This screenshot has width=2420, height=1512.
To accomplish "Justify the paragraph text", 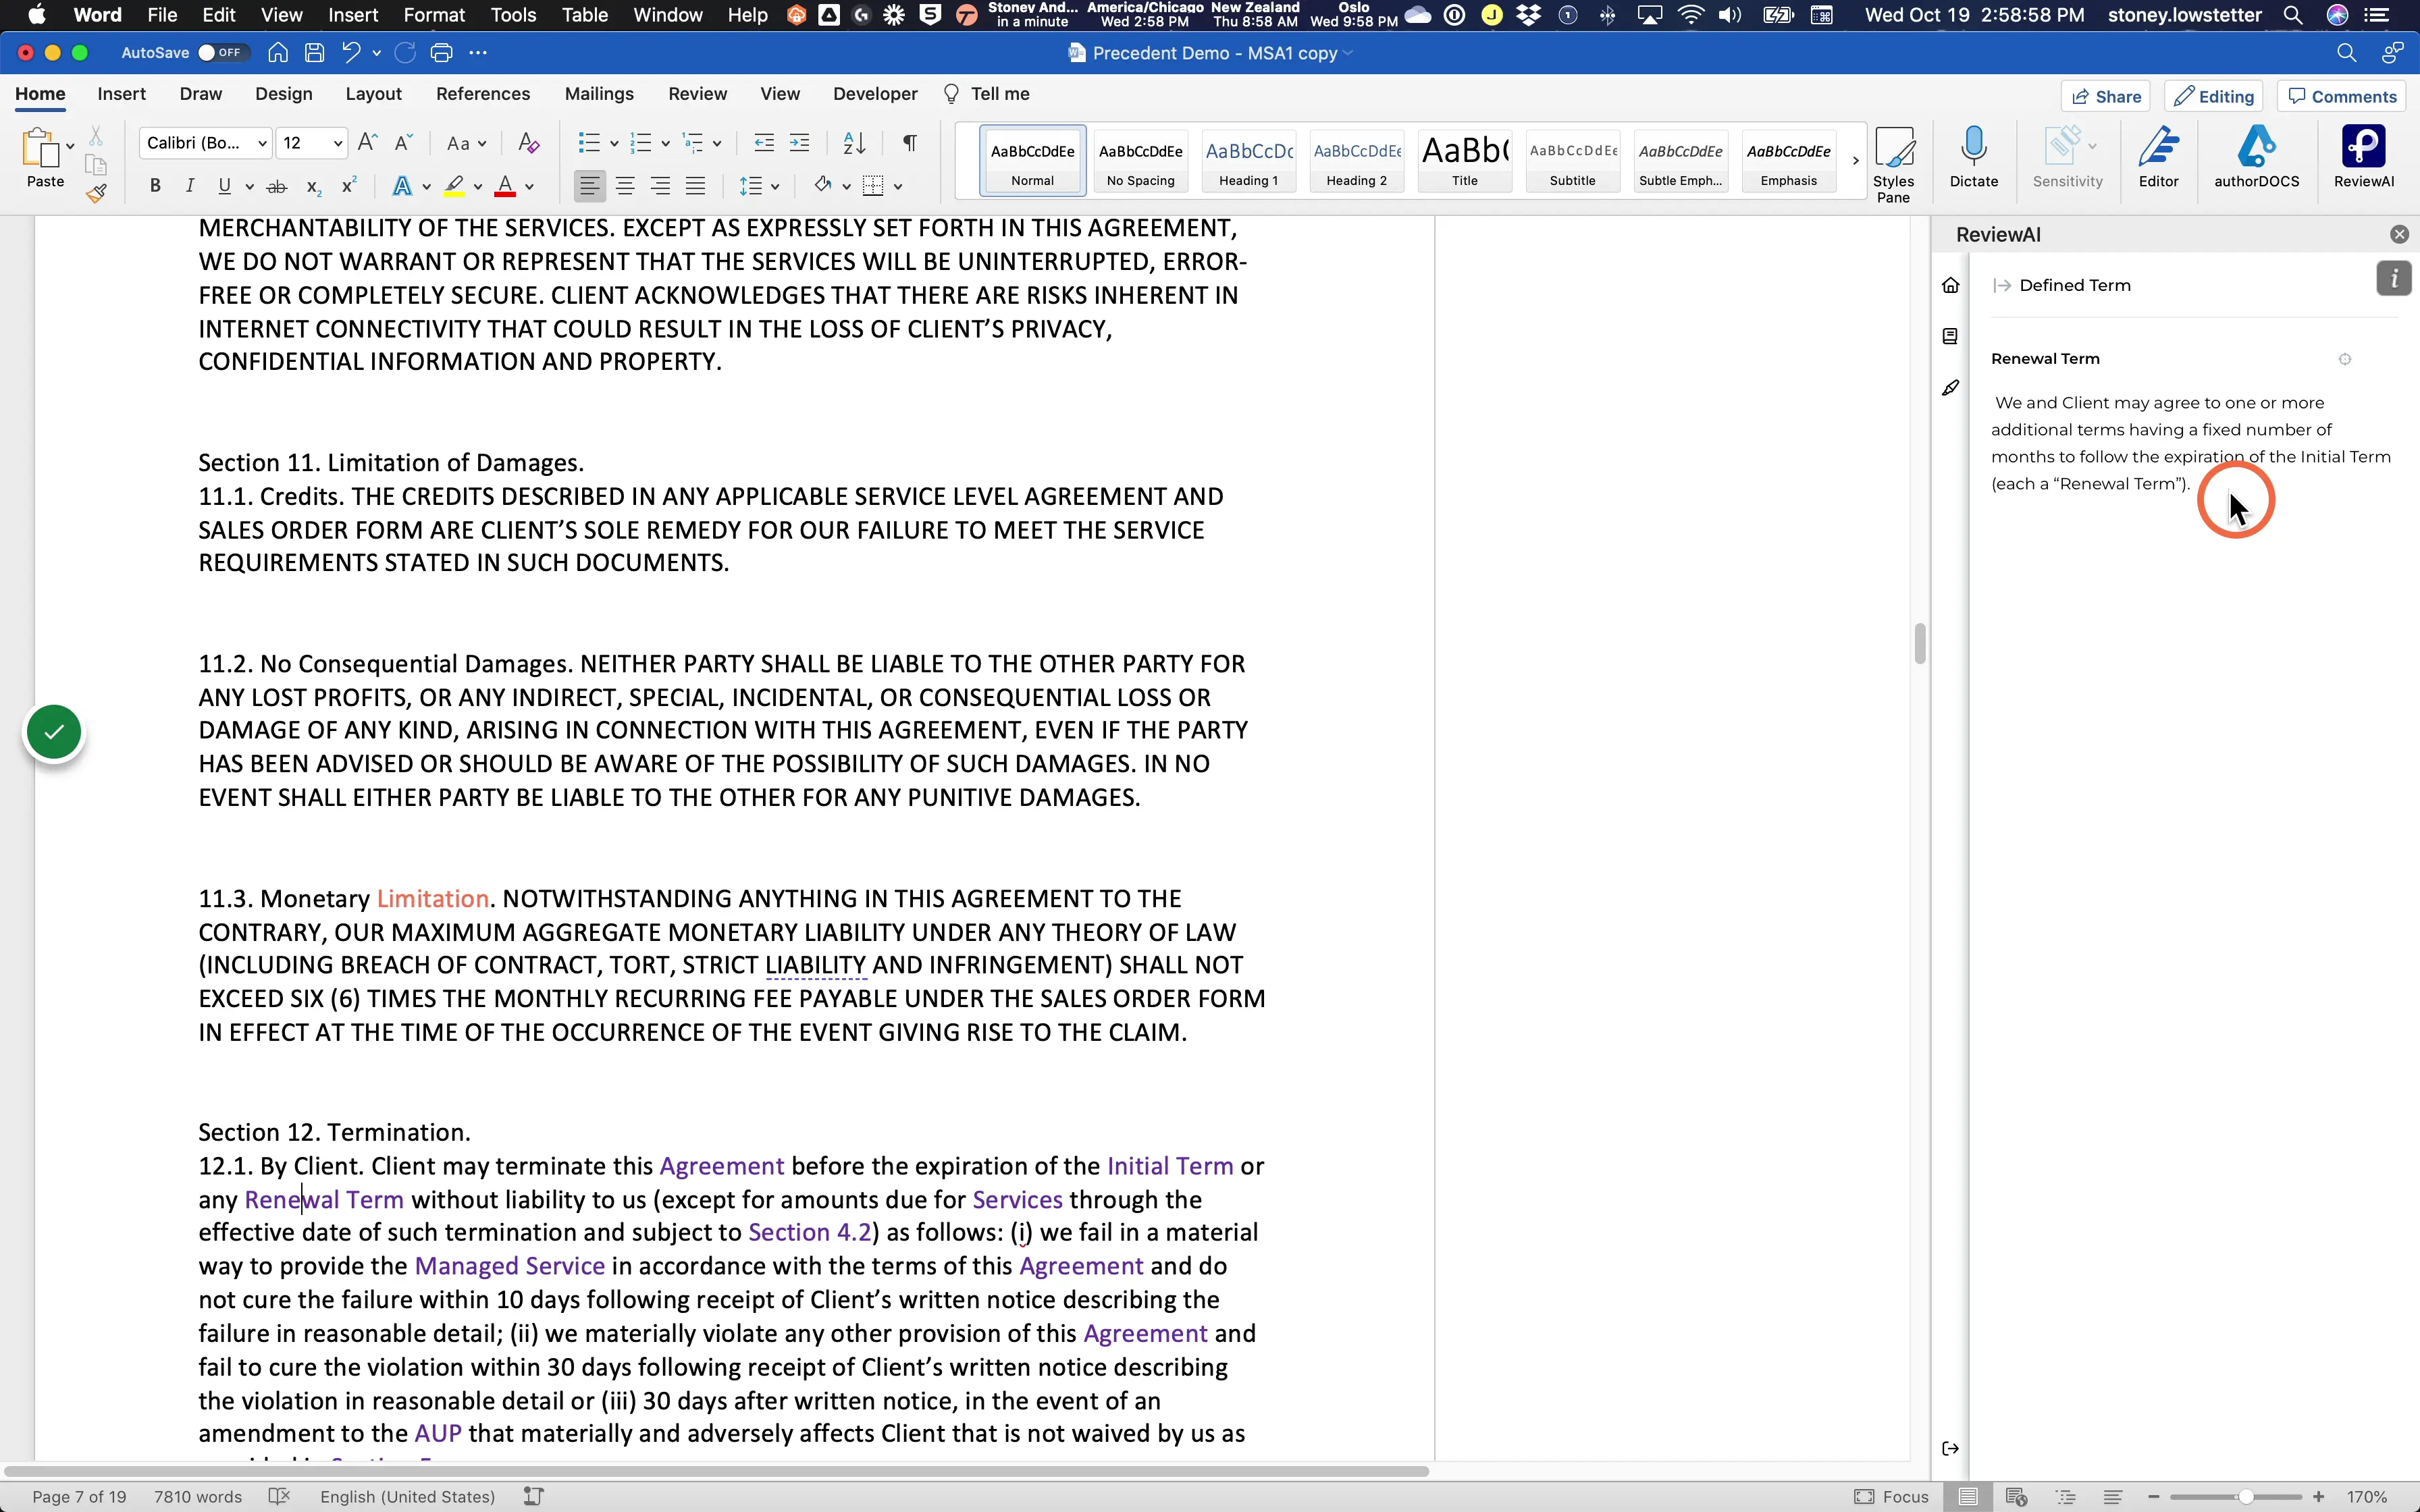I will 696,186.
